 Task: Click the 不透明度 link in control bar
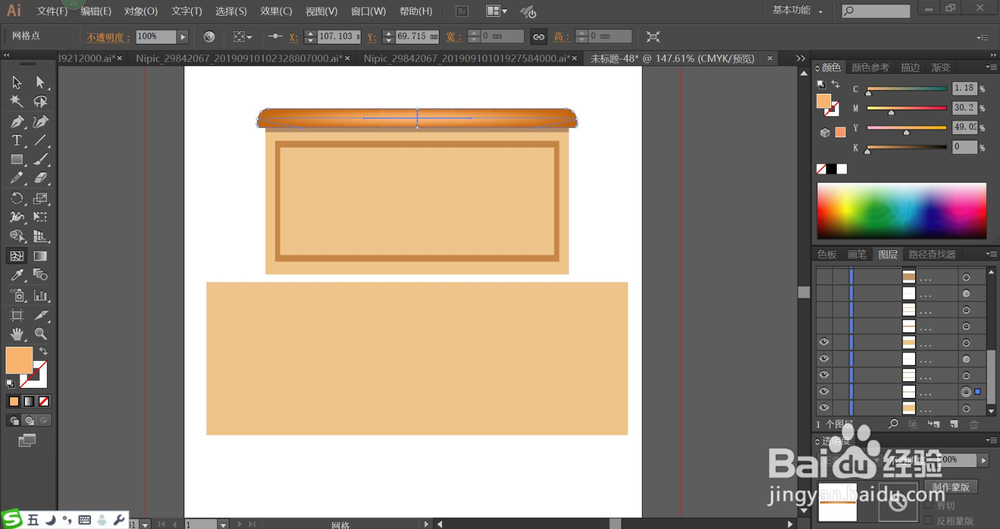[108, 38]
